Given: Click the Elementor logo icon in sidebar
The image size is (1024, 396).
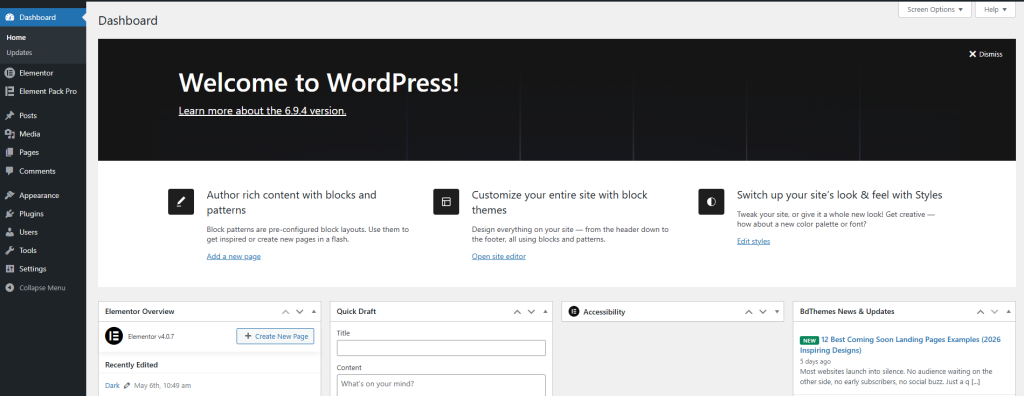Looking at the screenshot, I should [x=10, y=73].
